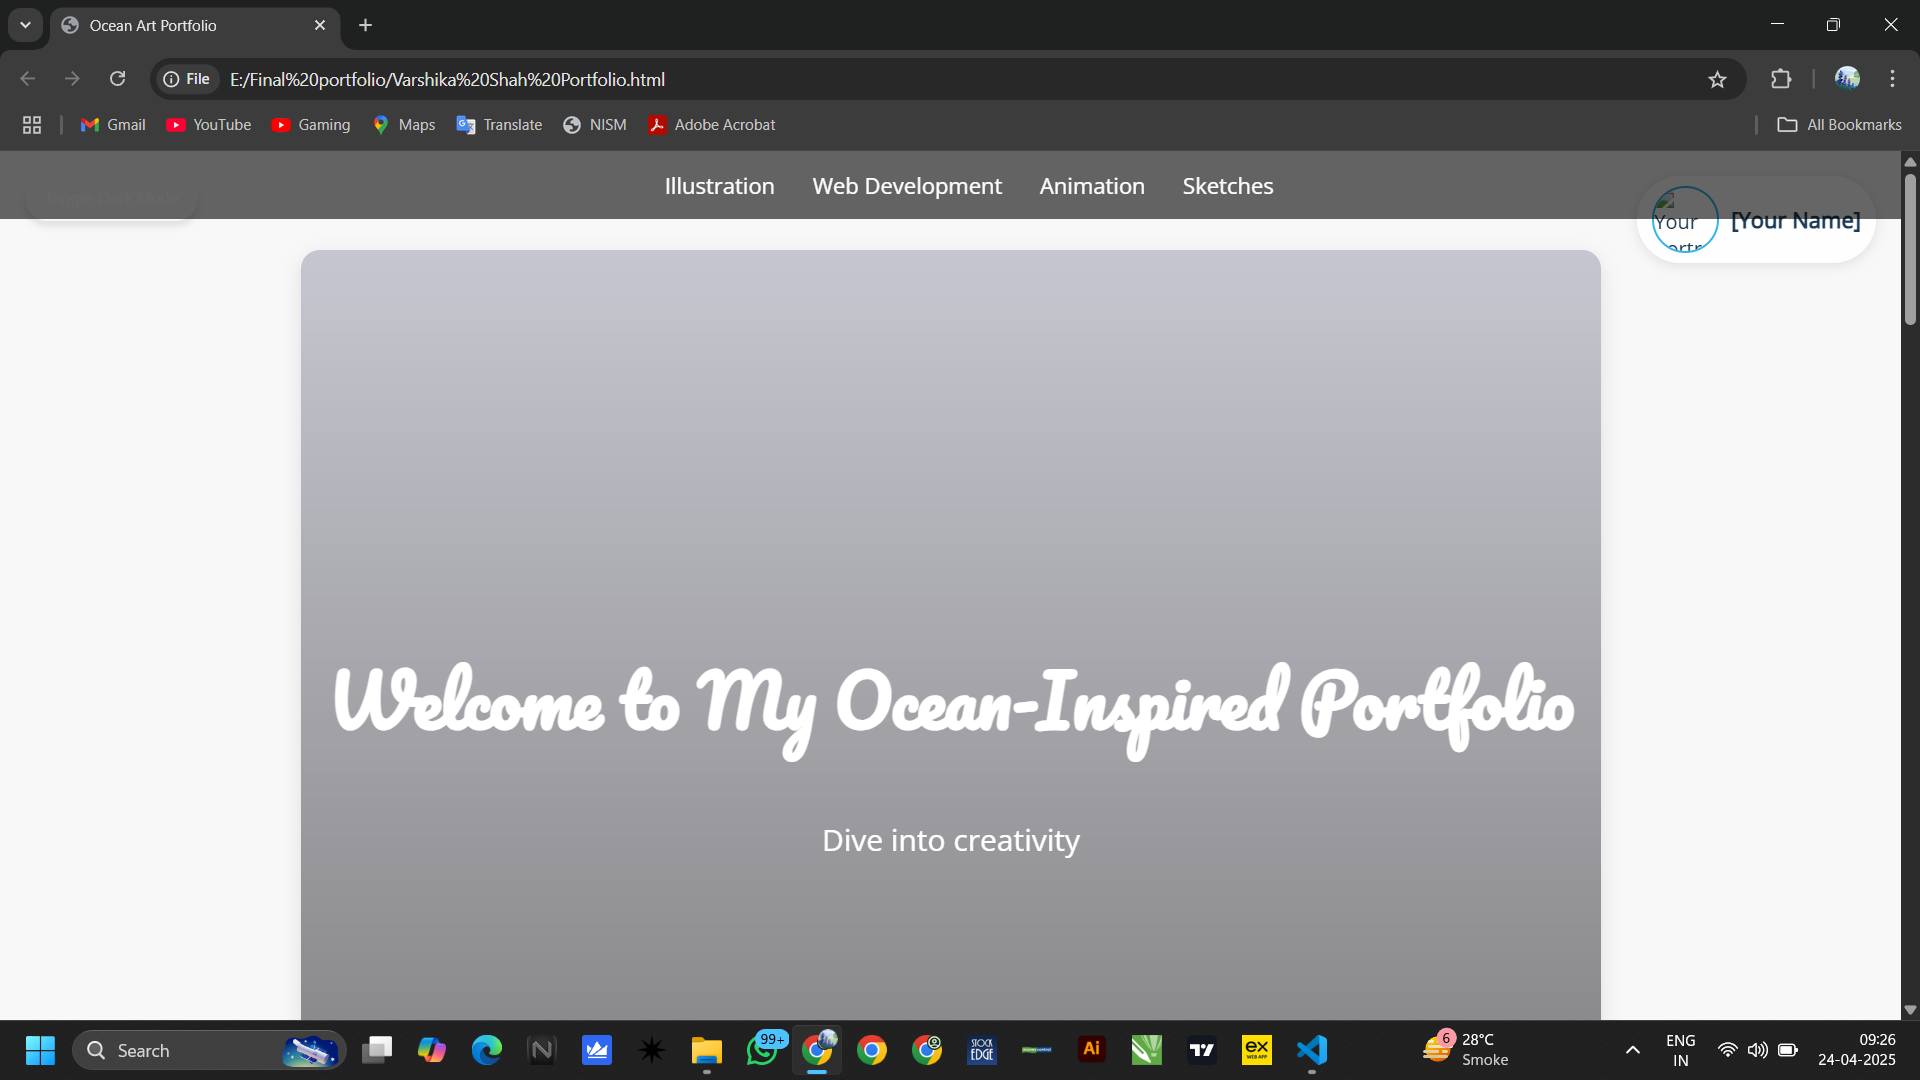Open the Adobe Acrobat bookmark
The image size is (1920, 1080).
712,125
